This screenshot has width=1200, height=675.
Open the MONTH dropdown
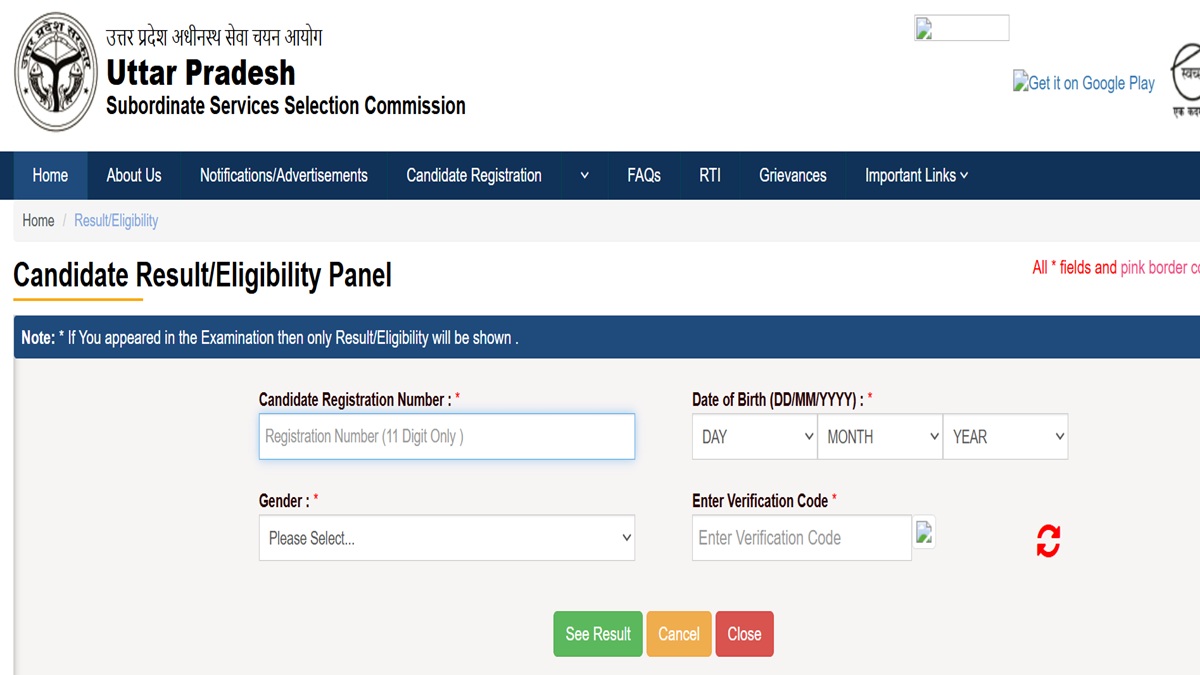tap(880, 436)
